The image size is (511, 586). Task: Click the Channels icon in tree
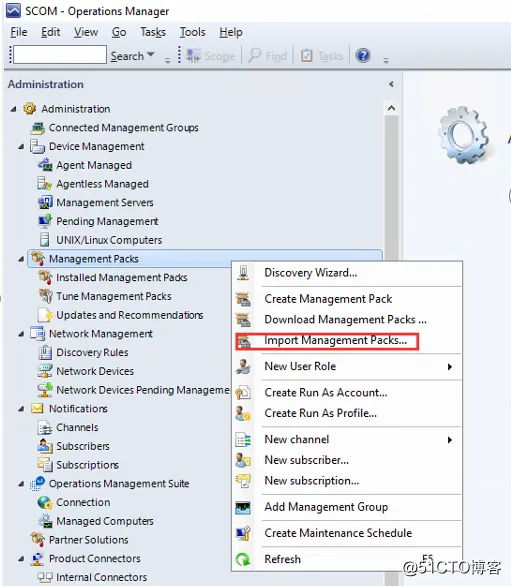pos(45,427)
